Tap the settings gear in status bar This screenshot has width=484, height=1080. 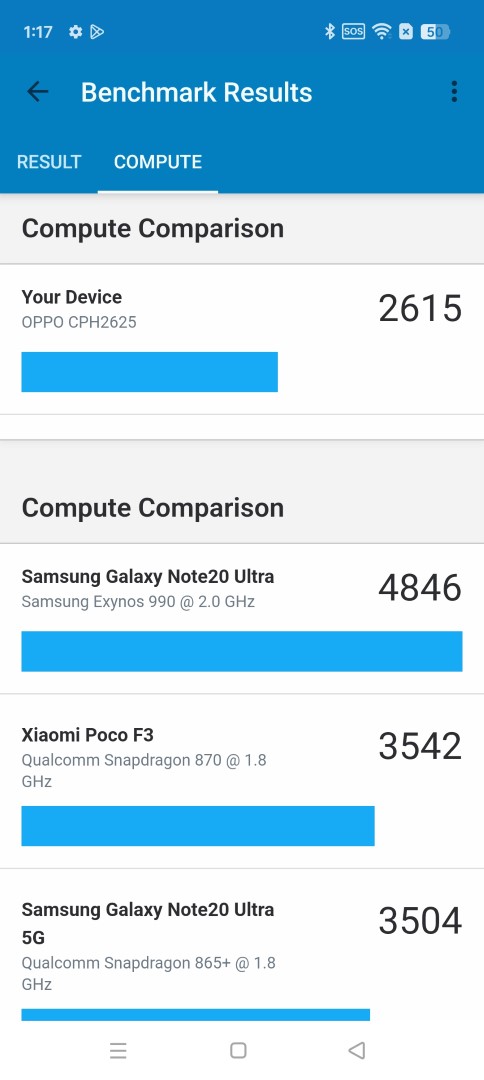(75, 32)
